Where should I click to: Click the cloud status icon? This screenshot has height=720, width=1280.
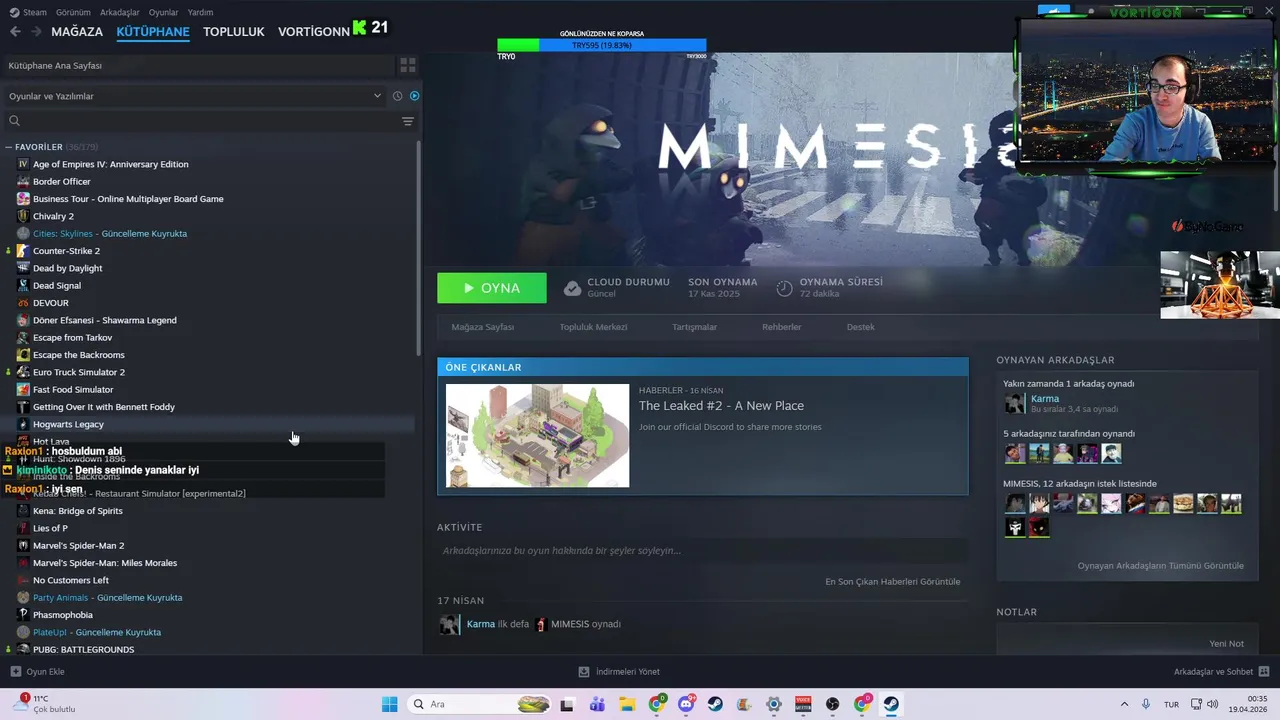[572, 288]
